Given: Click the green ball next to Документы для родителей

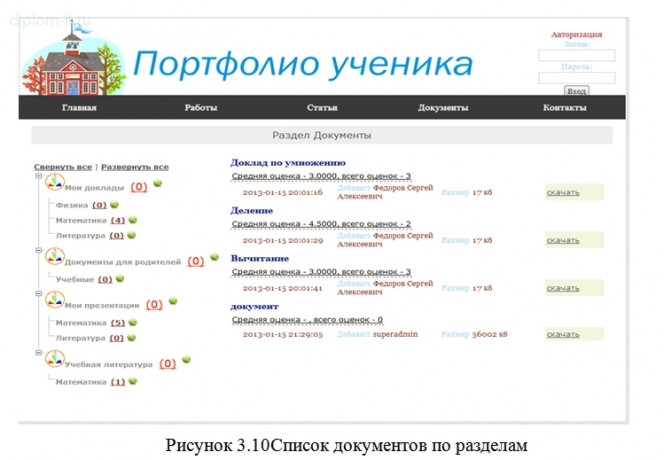Looking at the screenshot, I should [214, 257].
